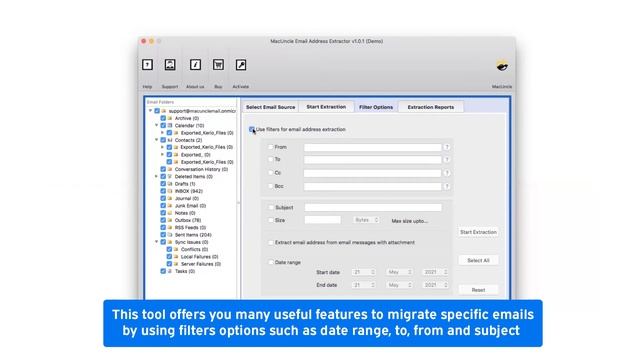Click the folder icon next to Outbox (78)
640x360 pixels.
(x=170, y=220)
